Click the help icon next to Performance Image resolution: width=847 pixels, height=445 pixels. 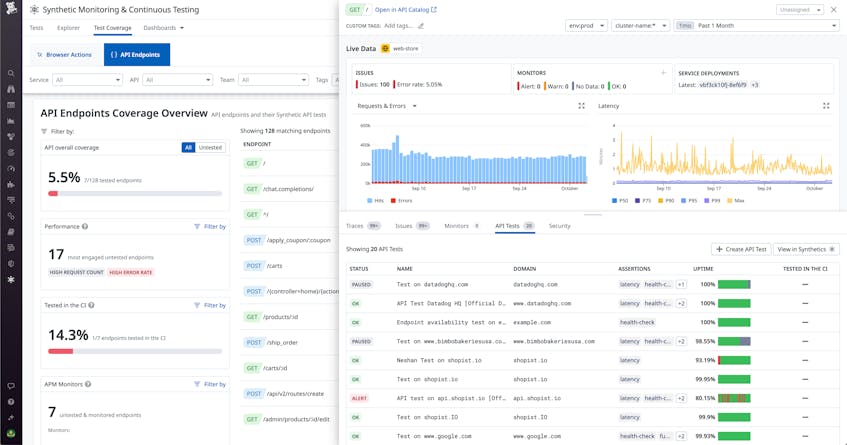click(85, 226)
